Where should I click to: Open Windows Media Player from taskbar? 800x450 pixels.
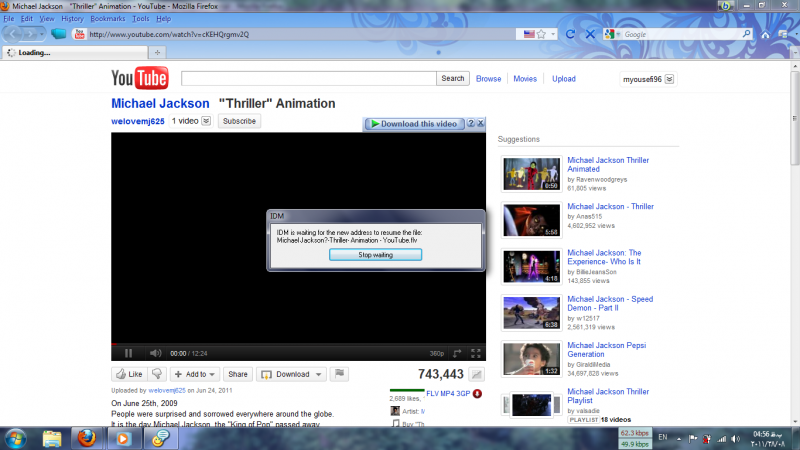(x=123, y=439)
